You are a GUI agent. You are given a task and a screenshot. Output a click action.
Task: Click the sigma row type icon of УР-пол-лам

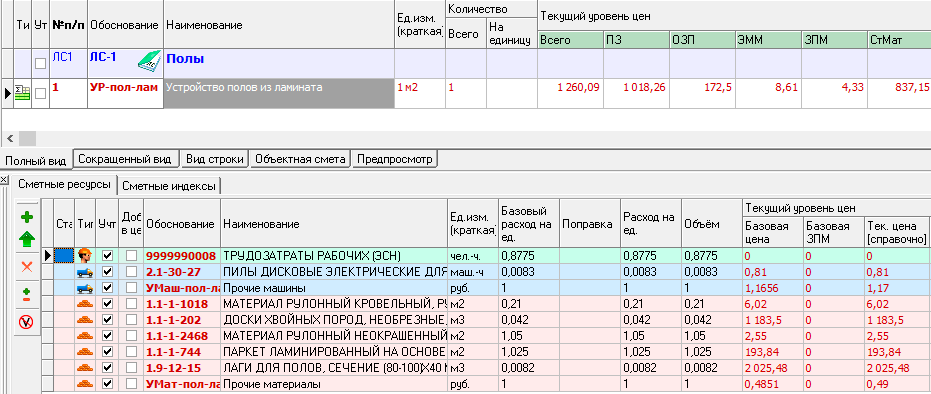coord(22,93)
